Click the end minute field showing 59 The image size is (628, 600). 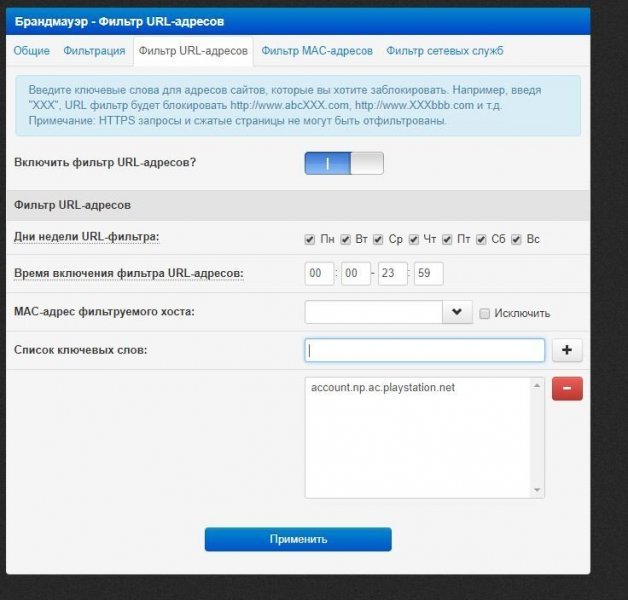point(428,274)
